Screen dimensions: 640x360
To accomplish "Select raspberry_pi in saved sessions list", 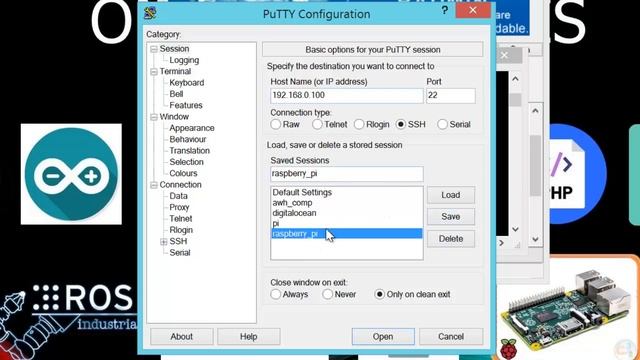I will (x=347, y=234).
